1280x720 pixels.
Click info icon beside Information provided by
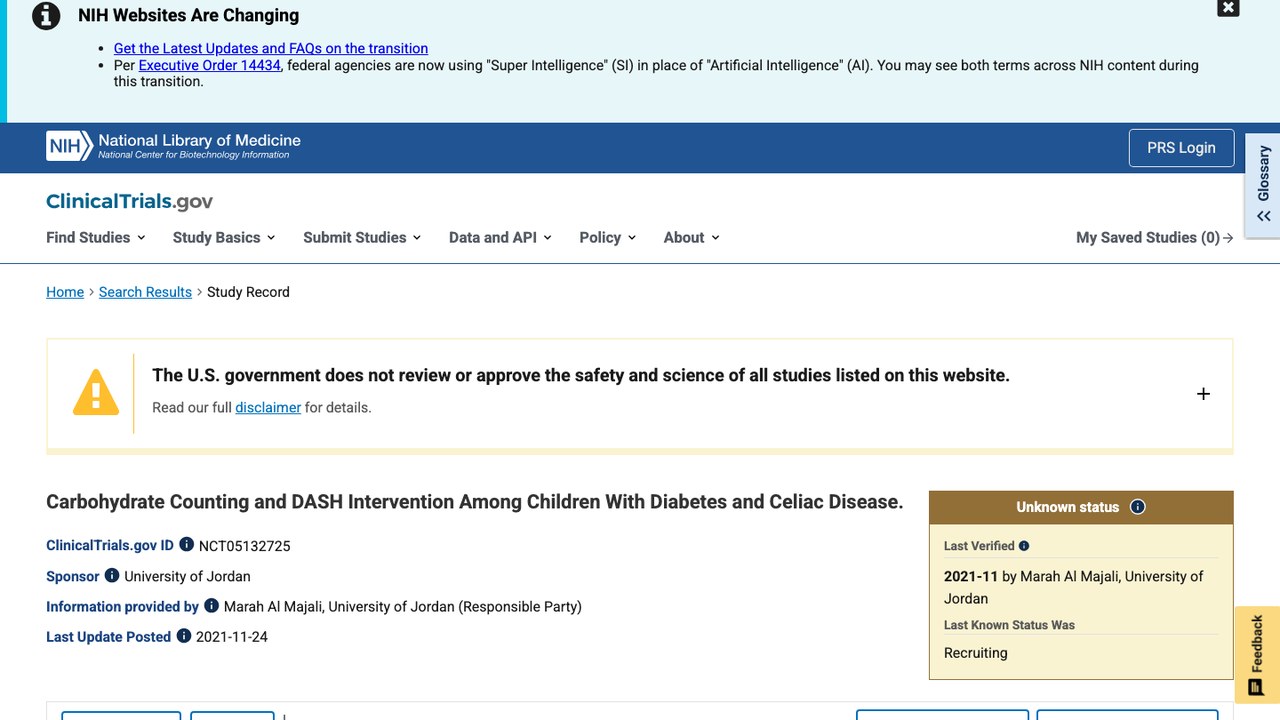click(x=211, y=605)
